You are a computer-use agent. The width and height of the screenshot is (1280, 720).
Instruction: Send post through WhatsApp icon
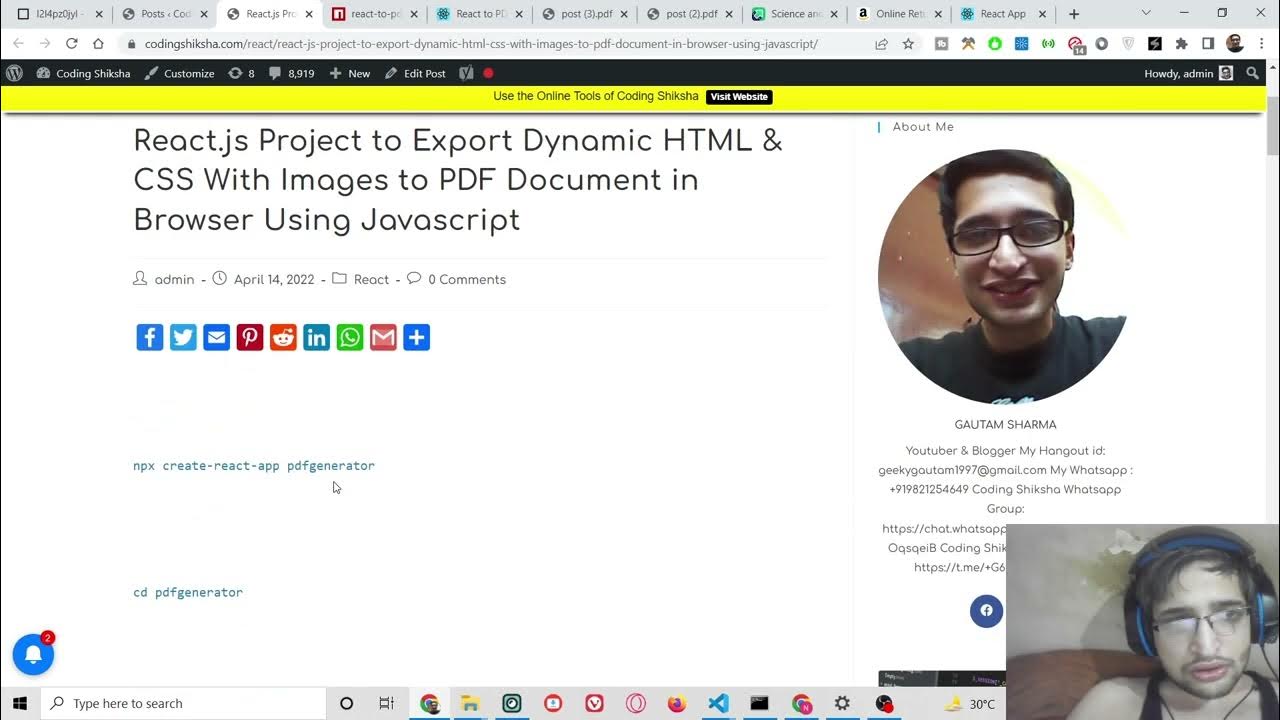pos(350,337)
